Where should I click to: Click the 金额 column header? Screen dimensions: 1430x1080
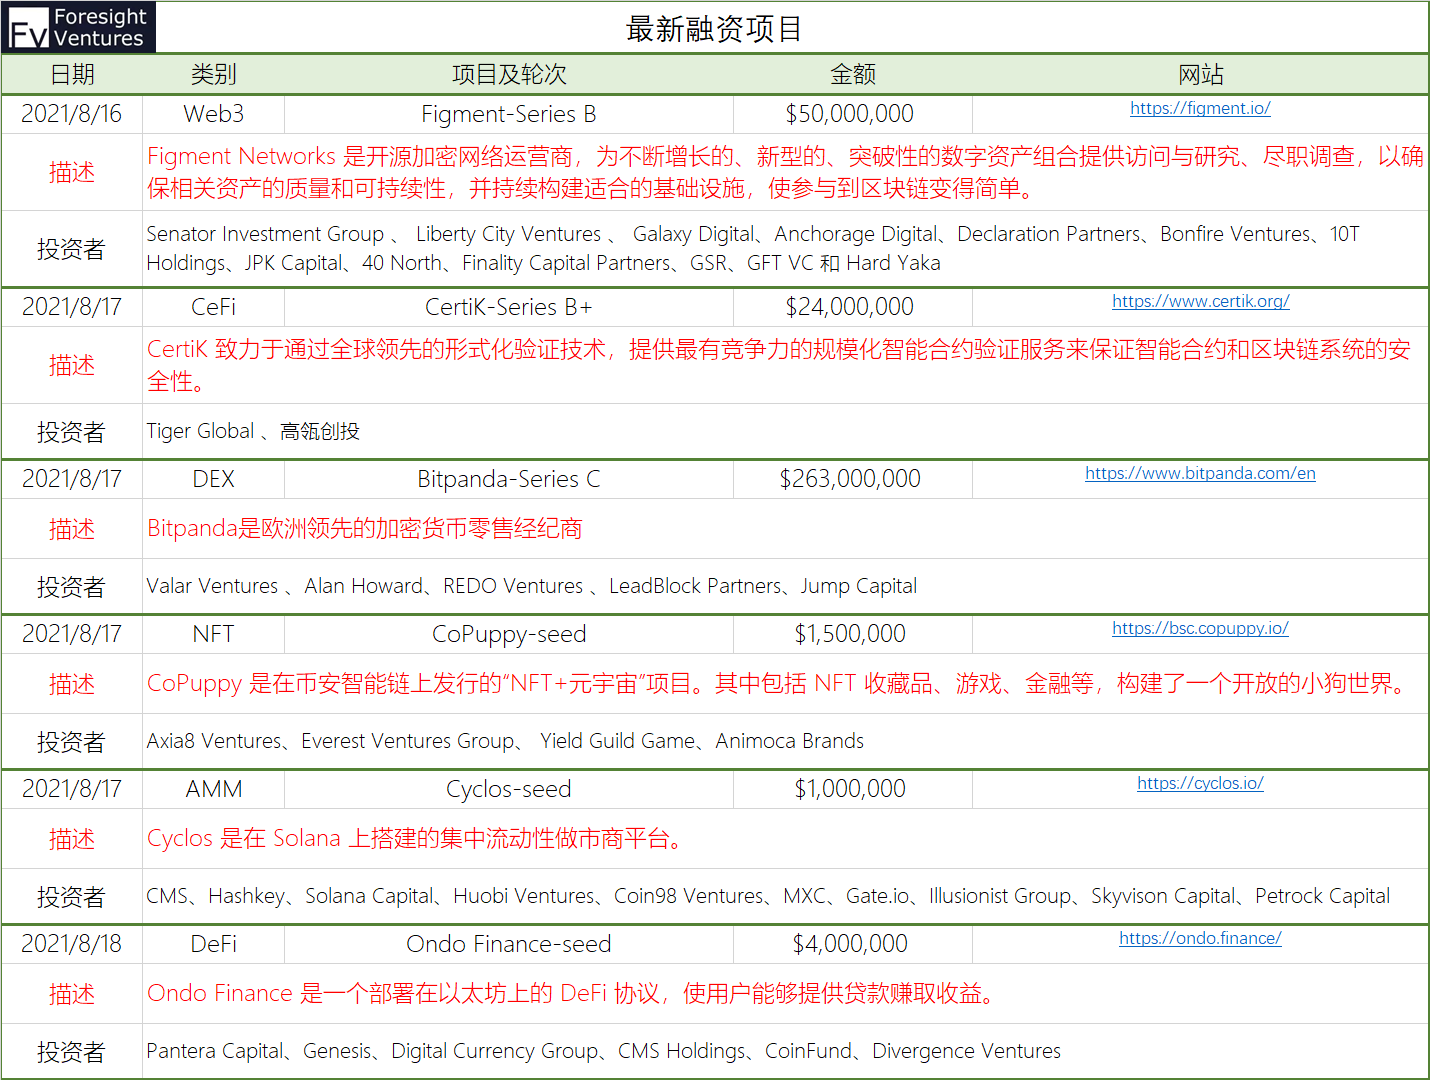click(853, 75)
